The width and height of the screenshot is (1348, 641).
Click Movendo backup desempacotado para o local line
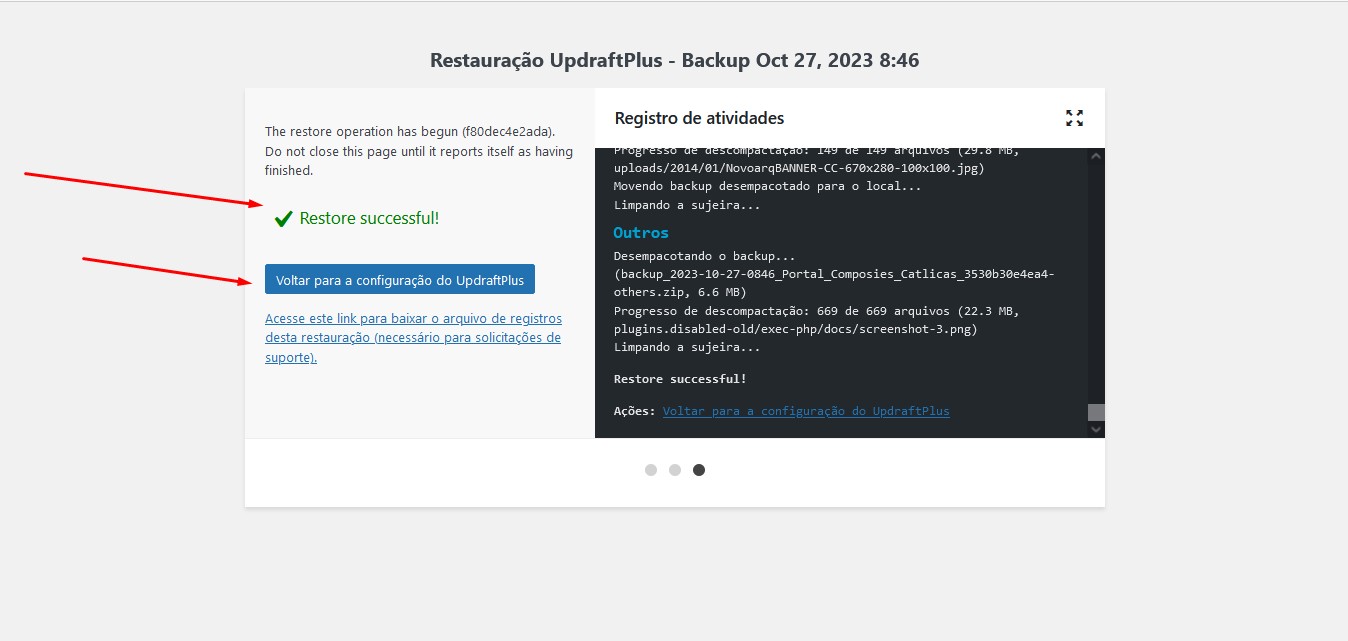pyautogui.click(x=767, y=186)
